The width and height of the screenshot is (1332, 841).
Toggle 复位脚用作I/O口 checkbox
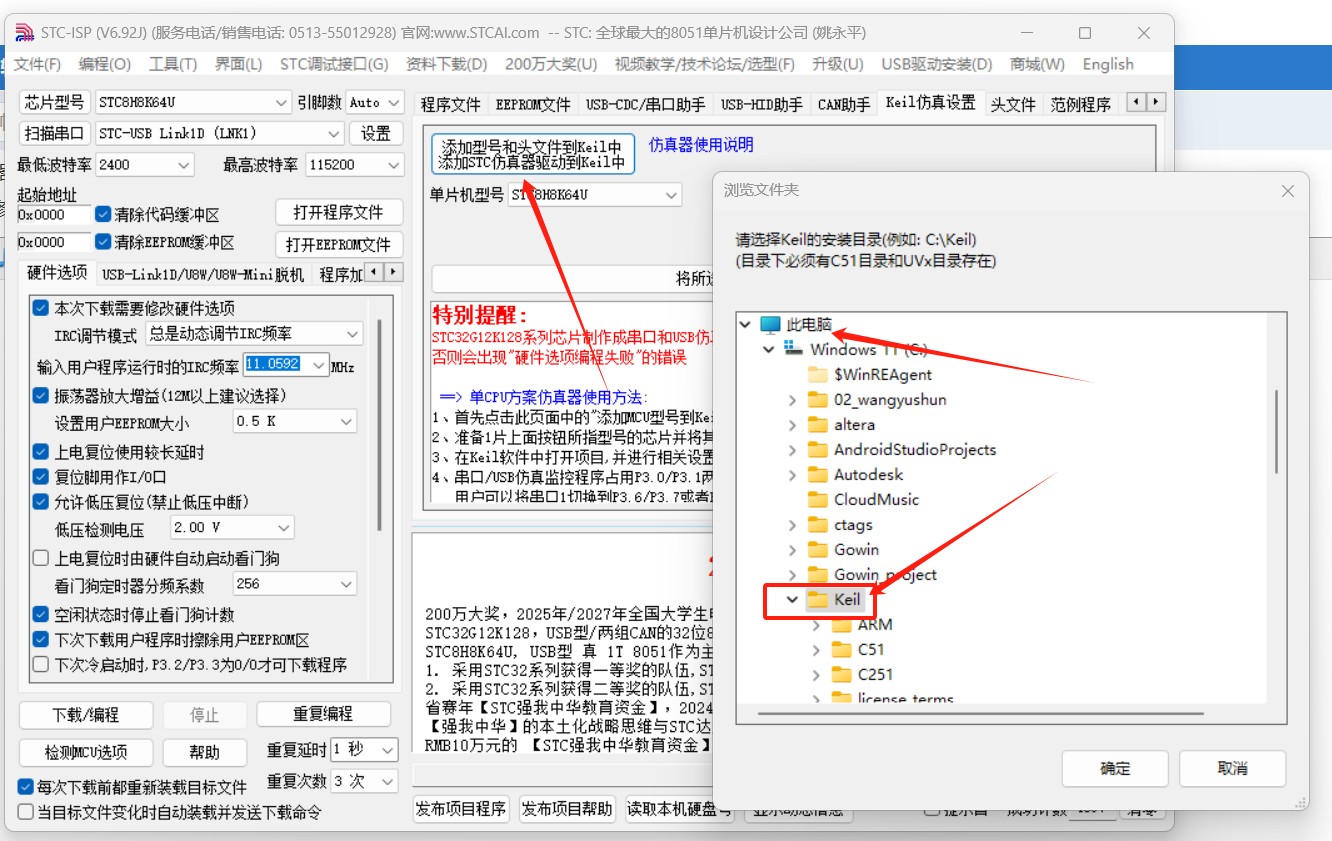pos(41,477)
